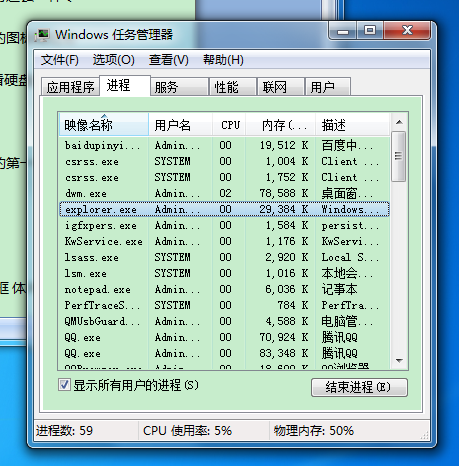Sort processes by CPU column
The image size is (459, 466).
point(229,125)
